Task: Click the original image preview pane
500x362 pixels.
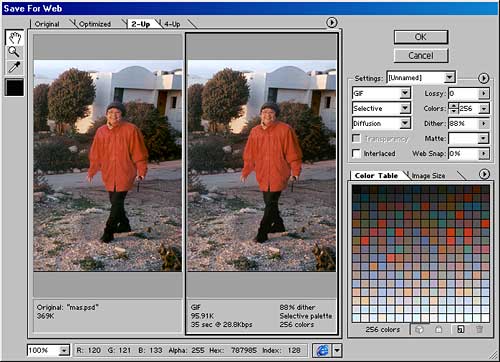Action: click(108, 166)
